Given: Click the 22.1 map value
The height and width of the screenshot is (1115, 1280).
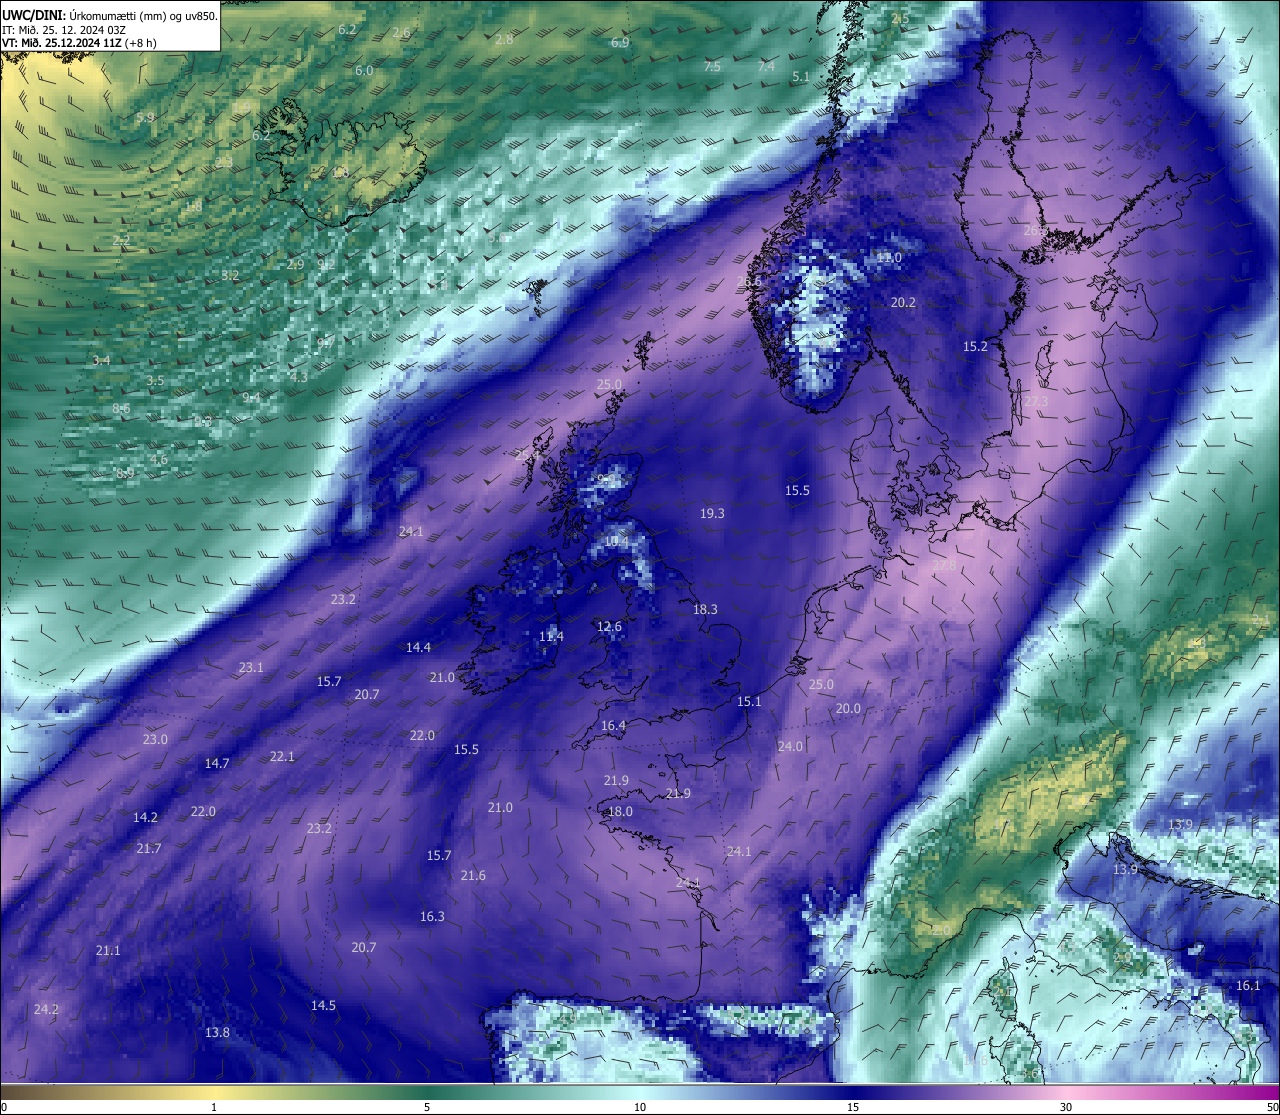Looking at the screenshot, I should pyautogui.click(x=282, y=756).
